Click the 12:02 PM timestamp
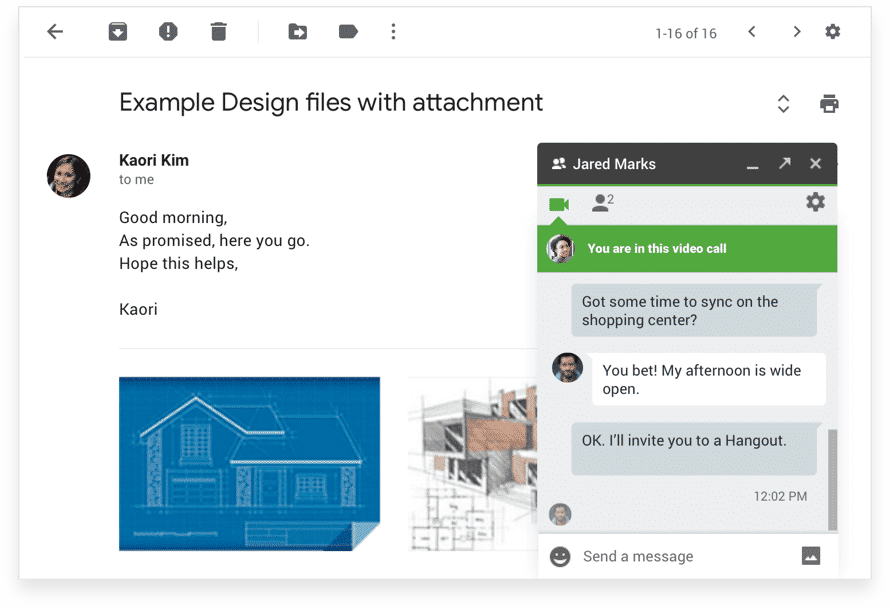890x608 pixels. click(780, 497)
